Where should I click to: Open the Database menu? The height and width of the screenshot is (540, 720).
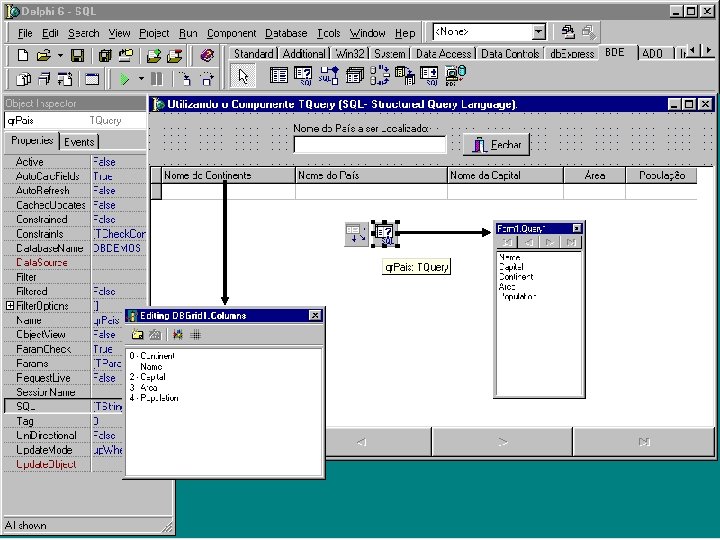(286, 33)
